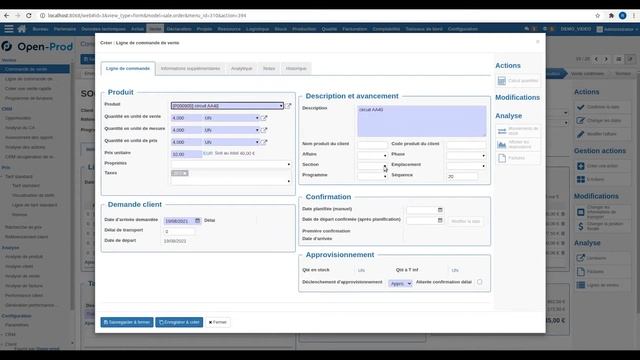Open external link icon beside Produit field
This screenshot has width=640, height=360.
[288, 106]
